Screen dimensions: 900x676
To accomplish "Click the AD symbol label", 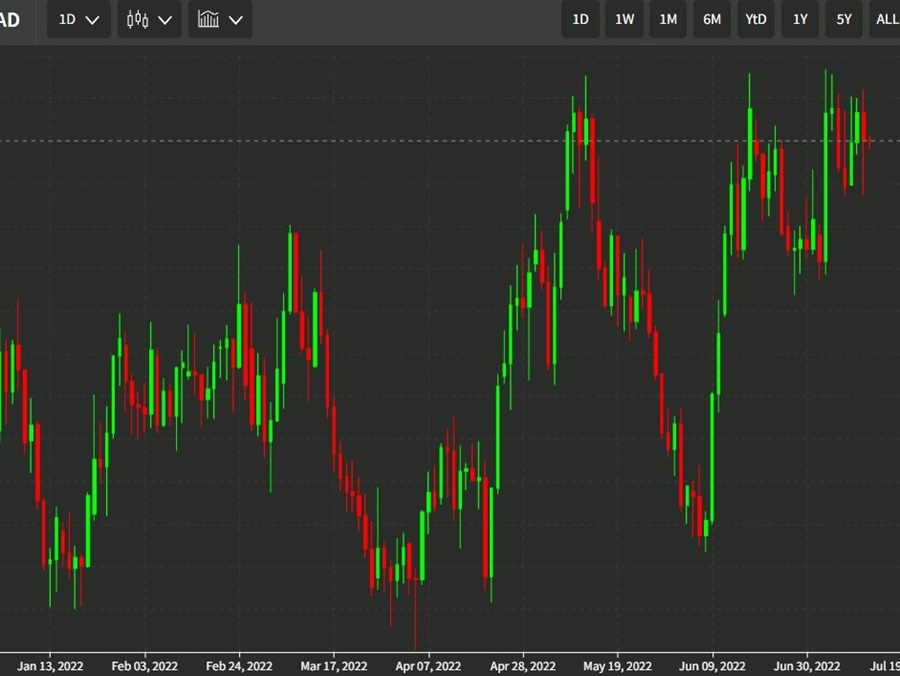I will pos(10,20).
